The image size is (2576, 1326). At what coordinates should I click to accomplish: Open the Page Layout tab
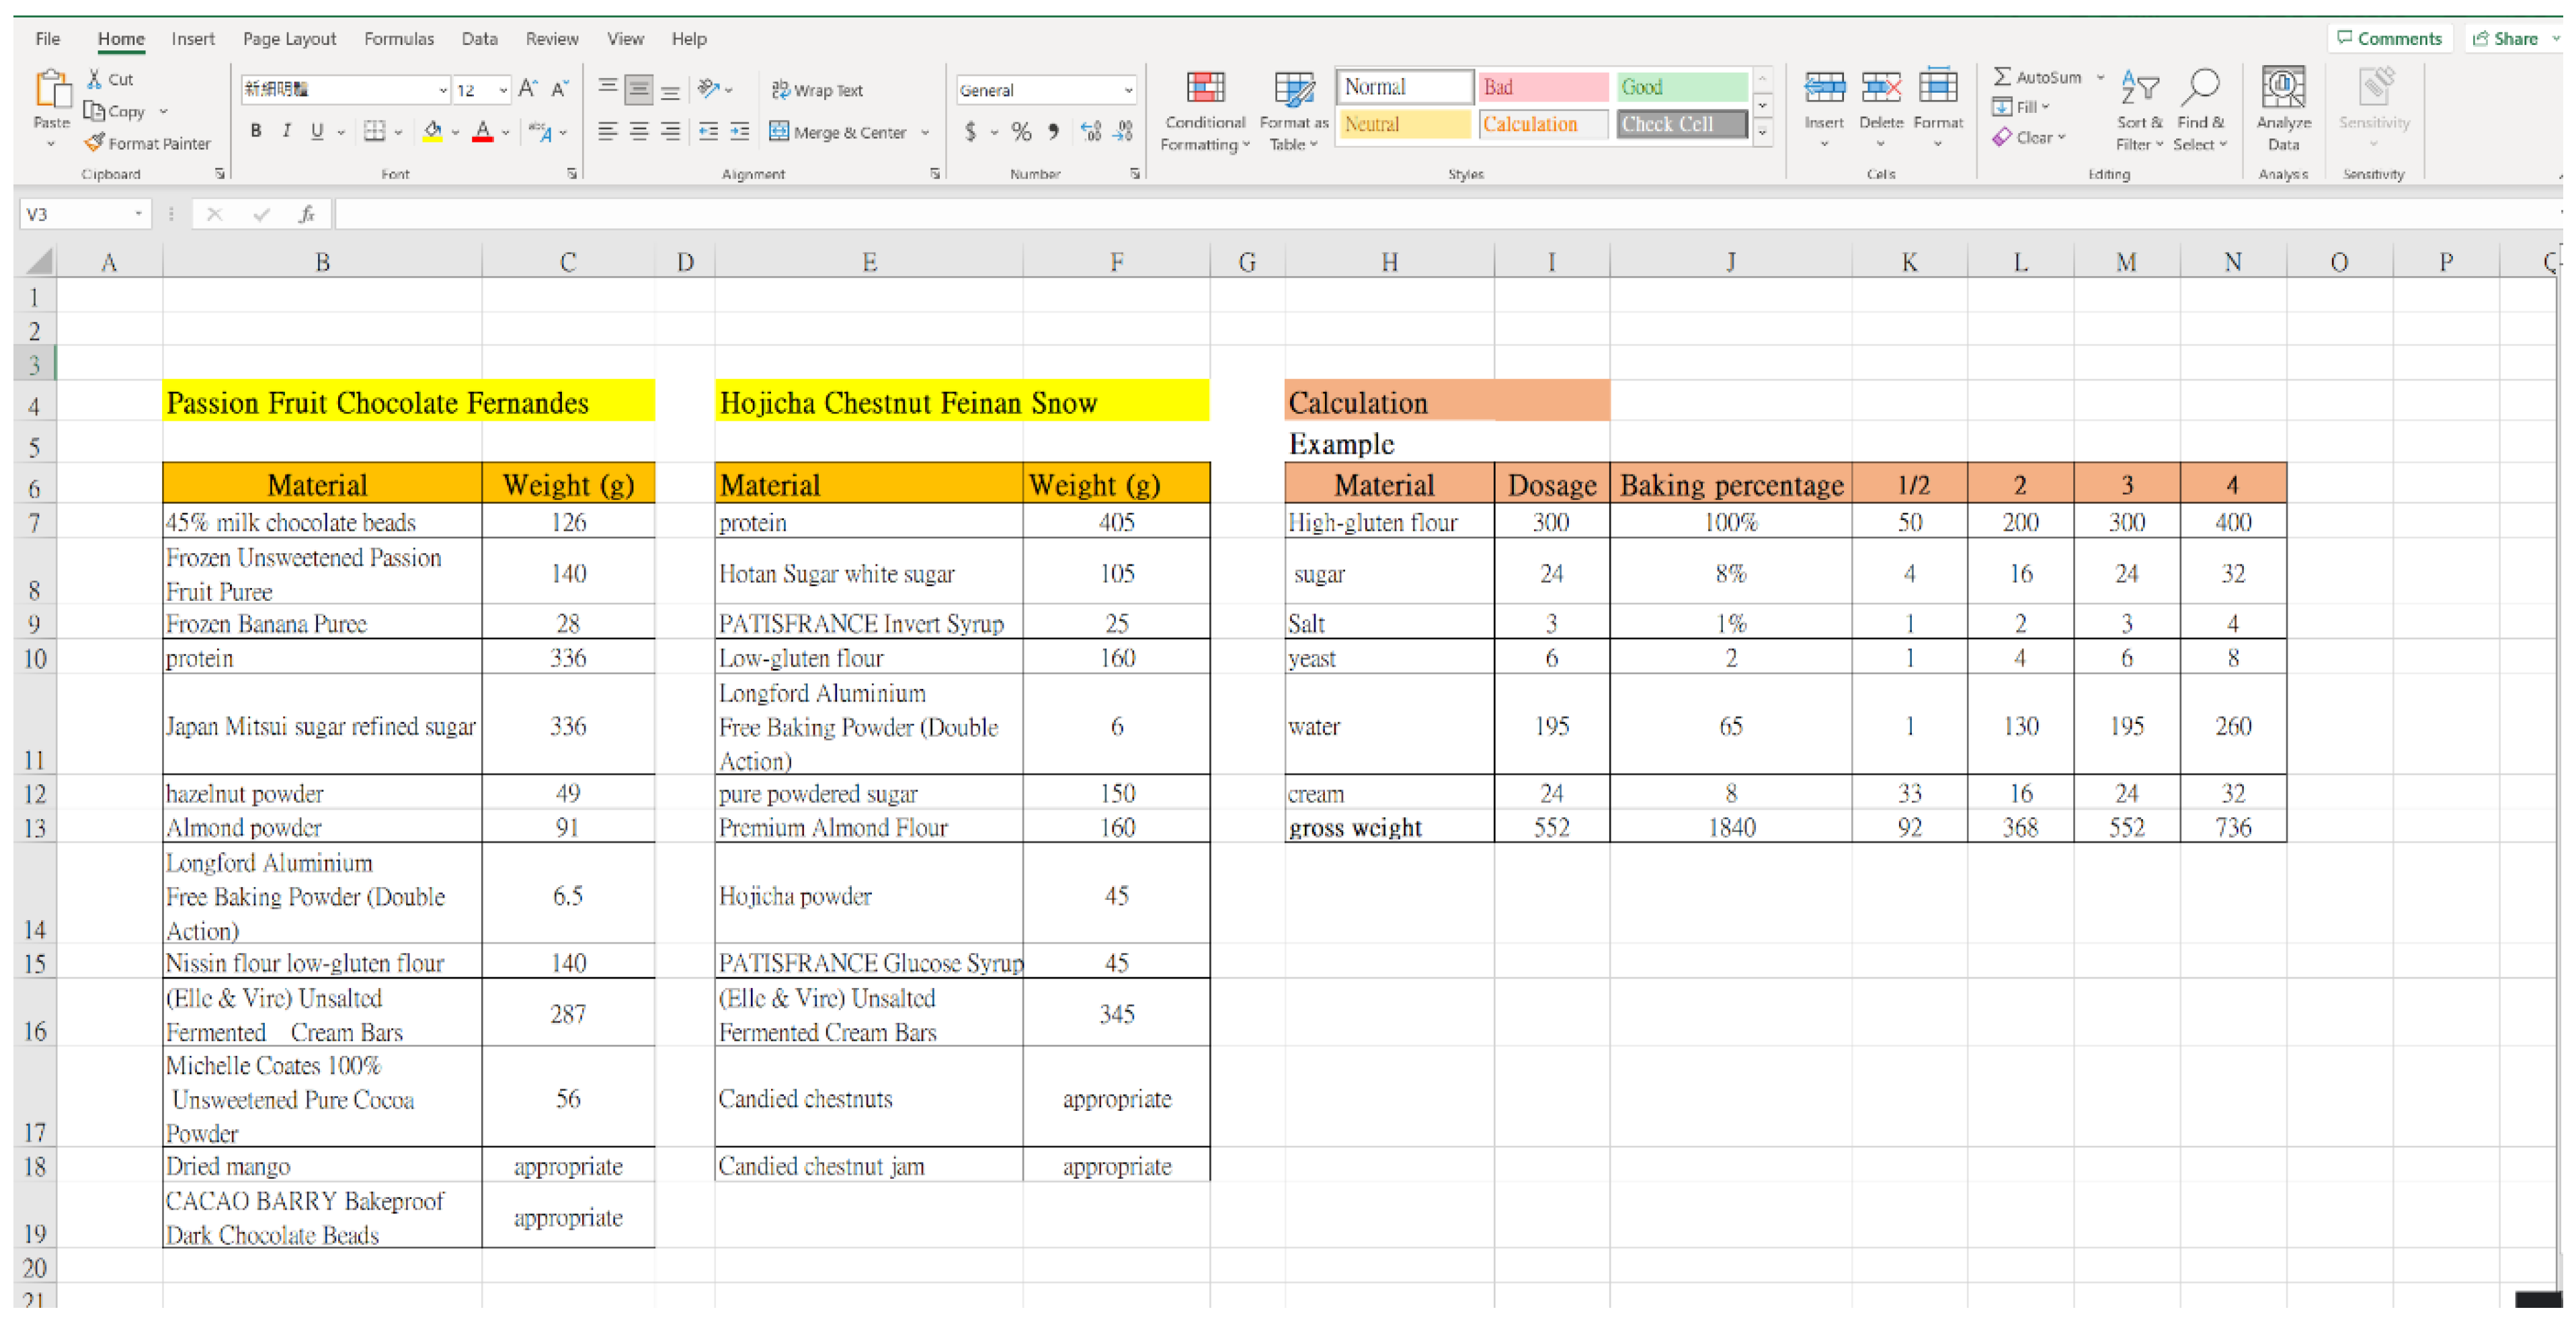289,39
